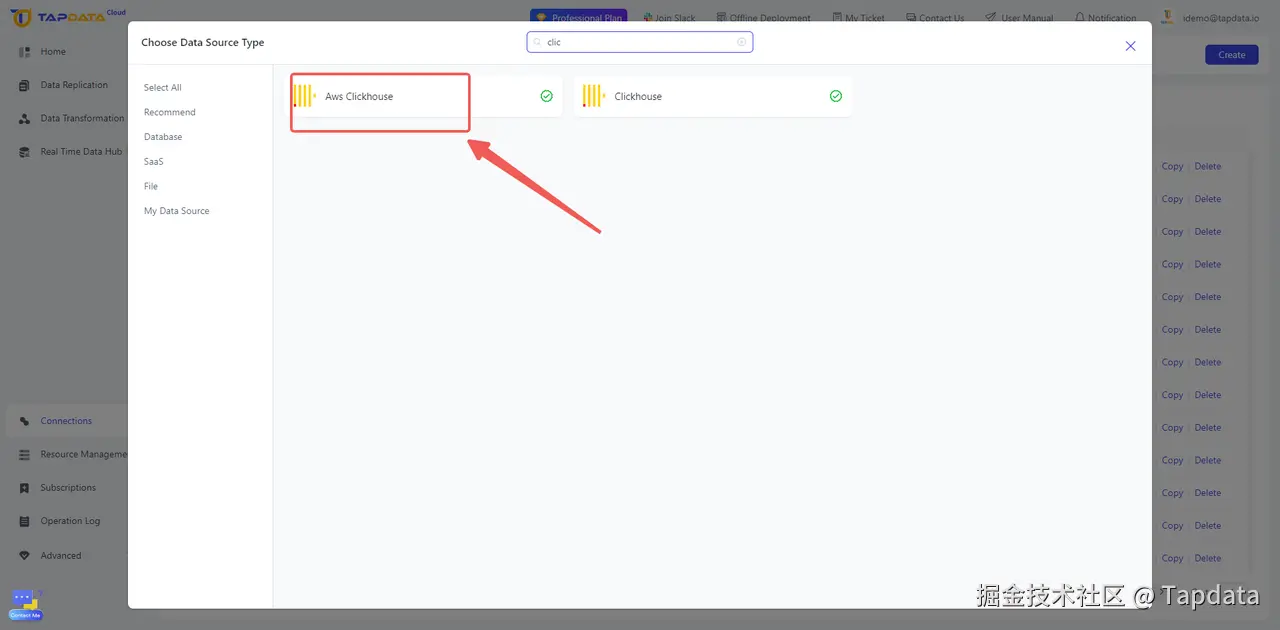Image resolution: width=1280 pixels, height=630 pixels.
Task: Focus the data source search field
Action: pos(640,42)
